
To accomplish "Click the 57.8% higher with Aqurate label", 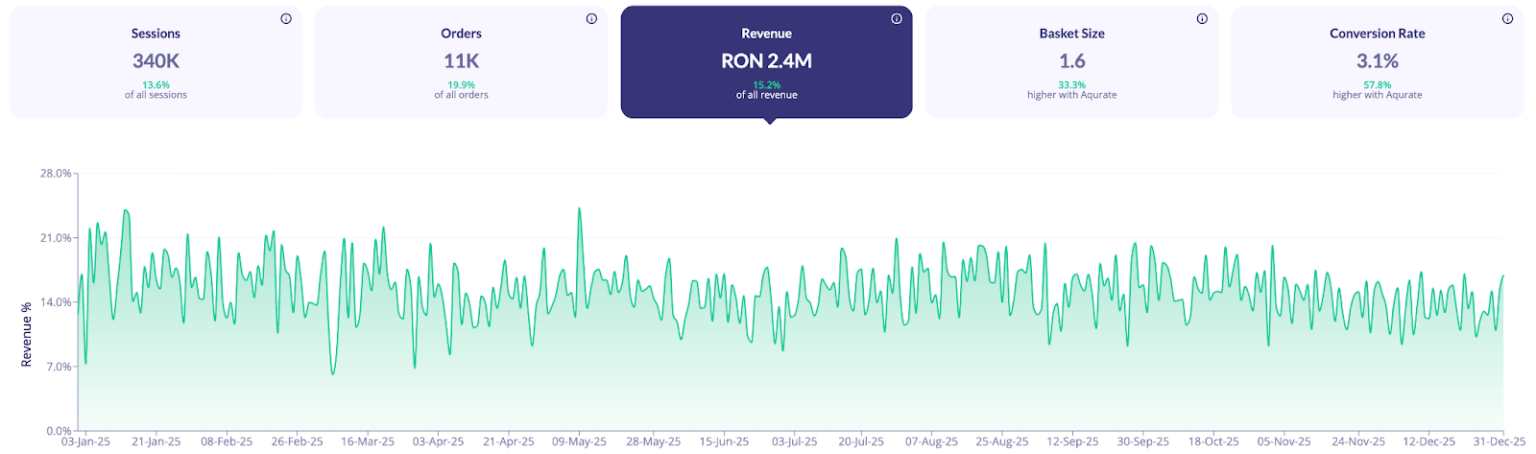I will (1377, 90).
